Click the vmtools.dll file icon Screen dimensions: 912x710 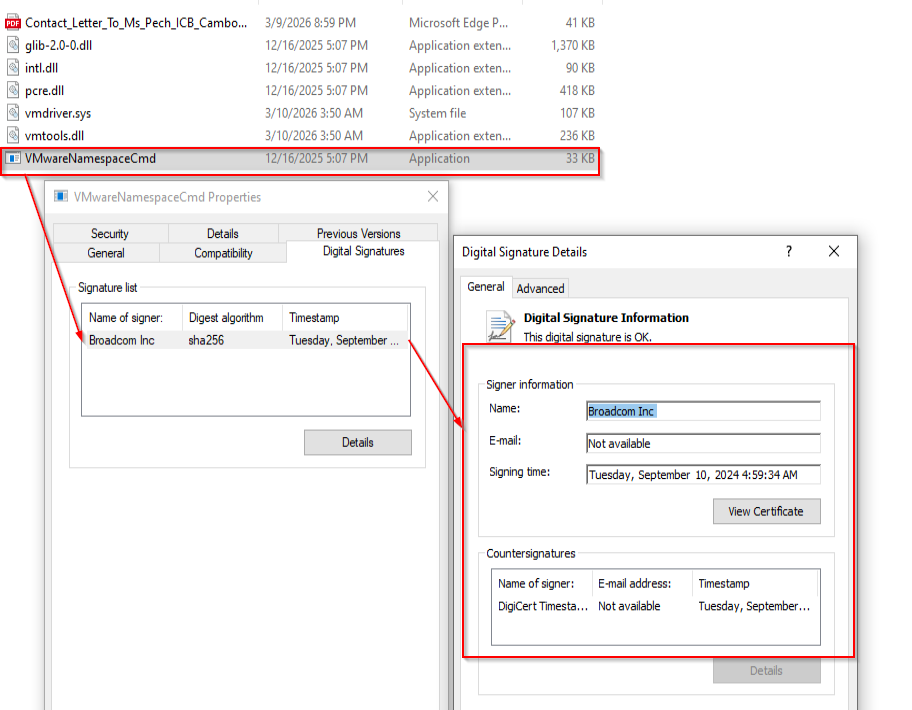tap(13, 135)
